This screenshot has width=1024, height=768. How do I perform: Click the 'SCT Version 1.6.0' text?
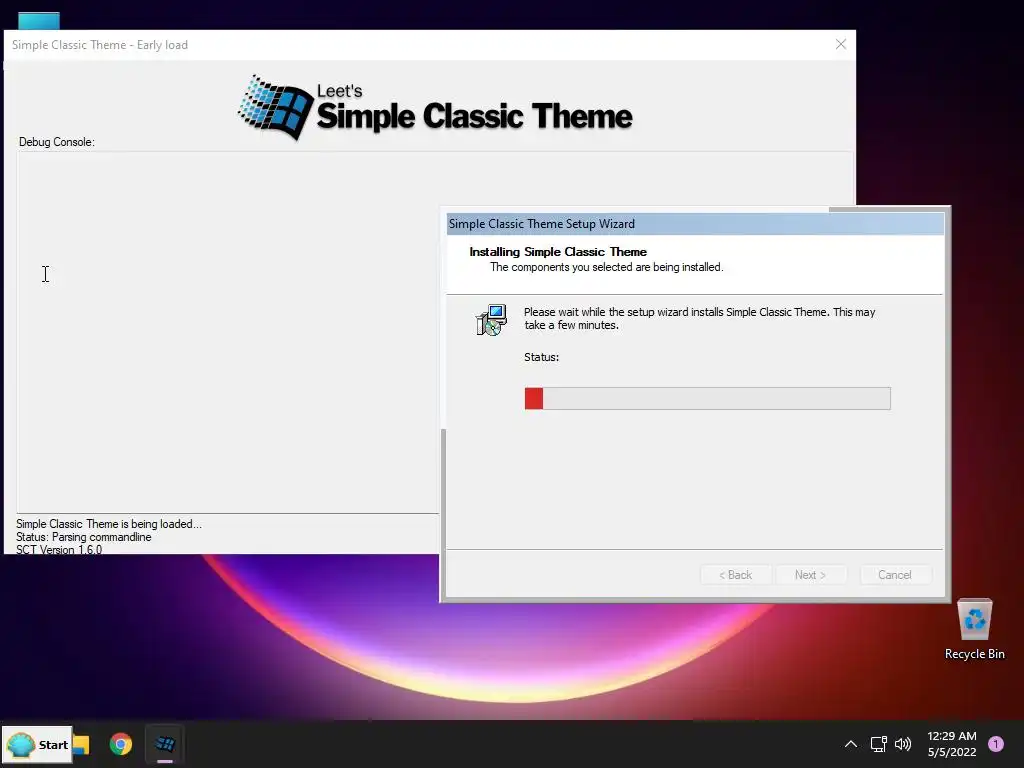tap(59, 549)
